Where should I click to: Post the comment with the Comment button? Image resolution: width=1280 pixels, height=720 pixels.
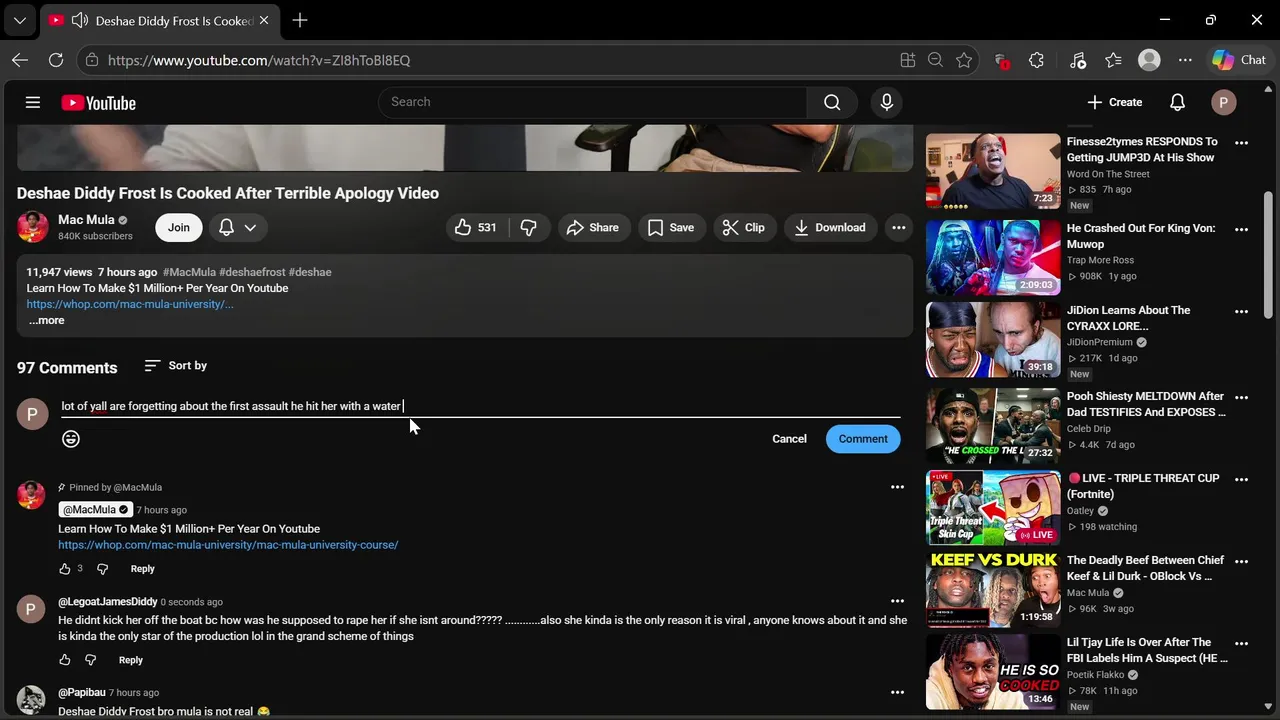tap(863, 439)
